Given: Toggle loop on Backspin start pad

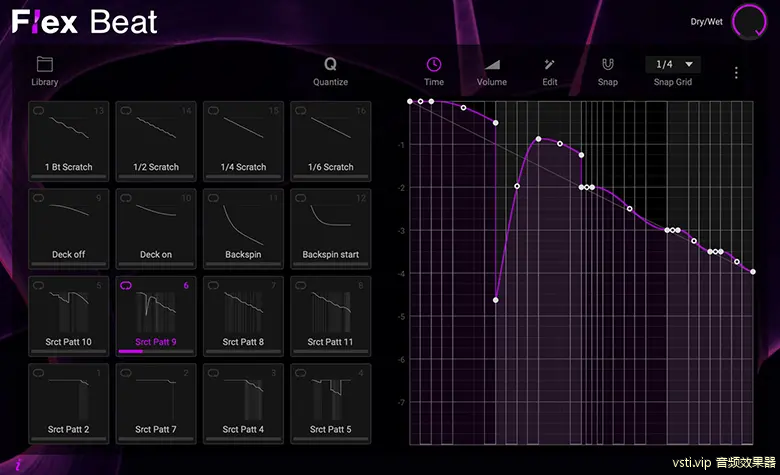Looking at the screenshot, I should 300,198.
